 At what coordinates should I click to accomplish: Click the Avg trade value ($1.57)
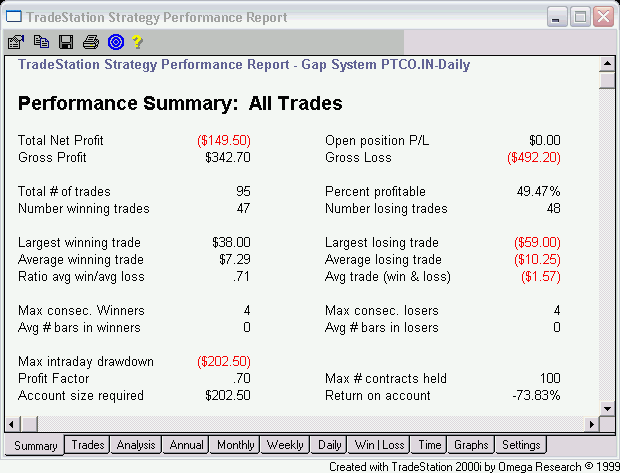(541, 276)
